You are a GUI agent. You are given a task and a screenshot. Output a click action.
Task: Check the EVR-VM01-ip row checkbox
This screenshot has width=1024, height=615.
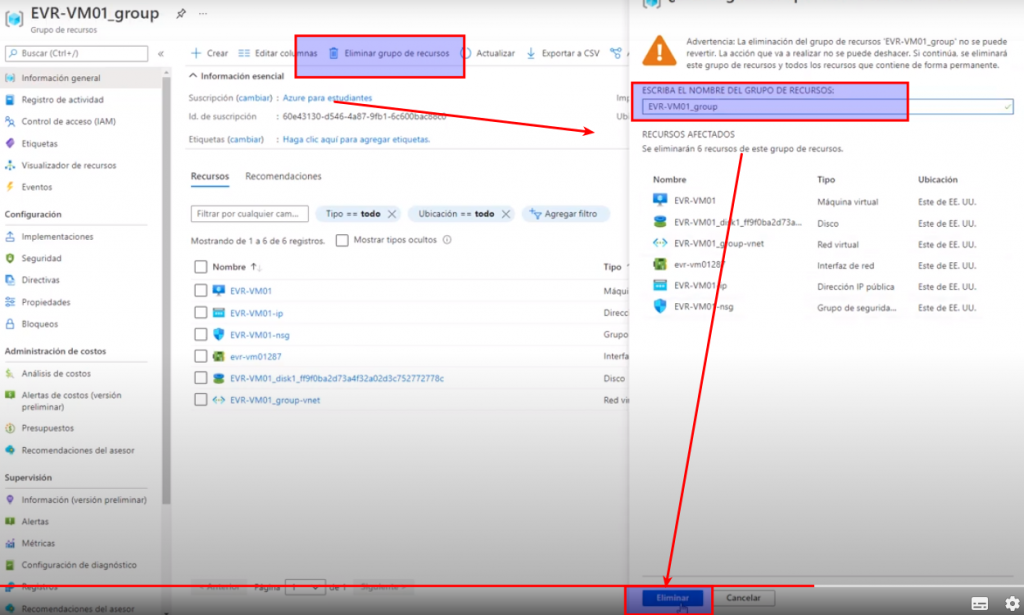tap(200, 313)
